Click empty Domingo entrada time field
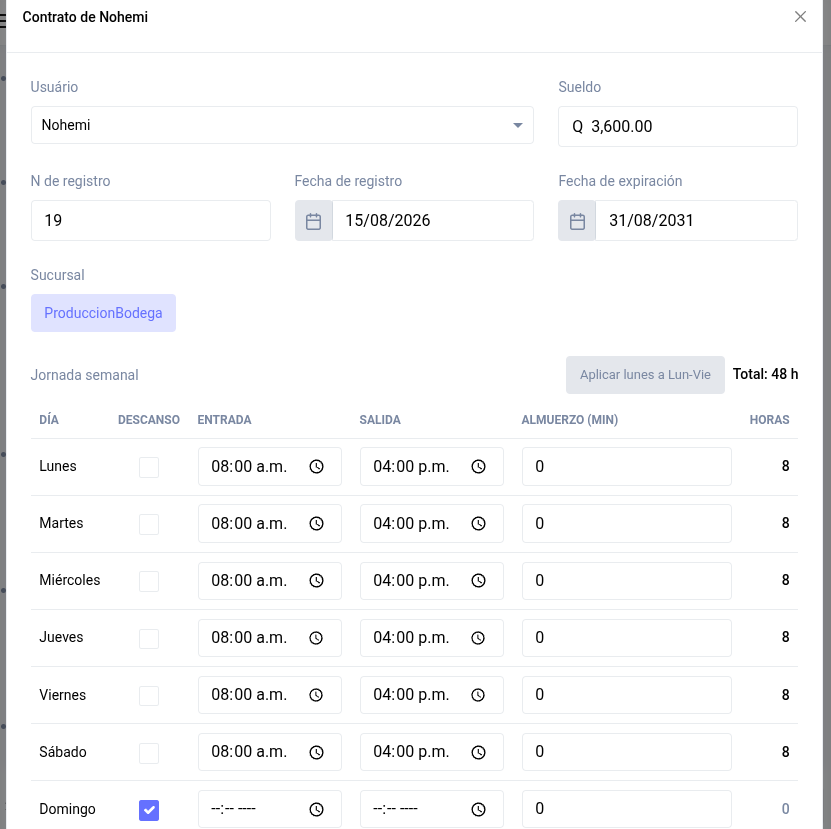831x829 pixels. click(270, 809)
